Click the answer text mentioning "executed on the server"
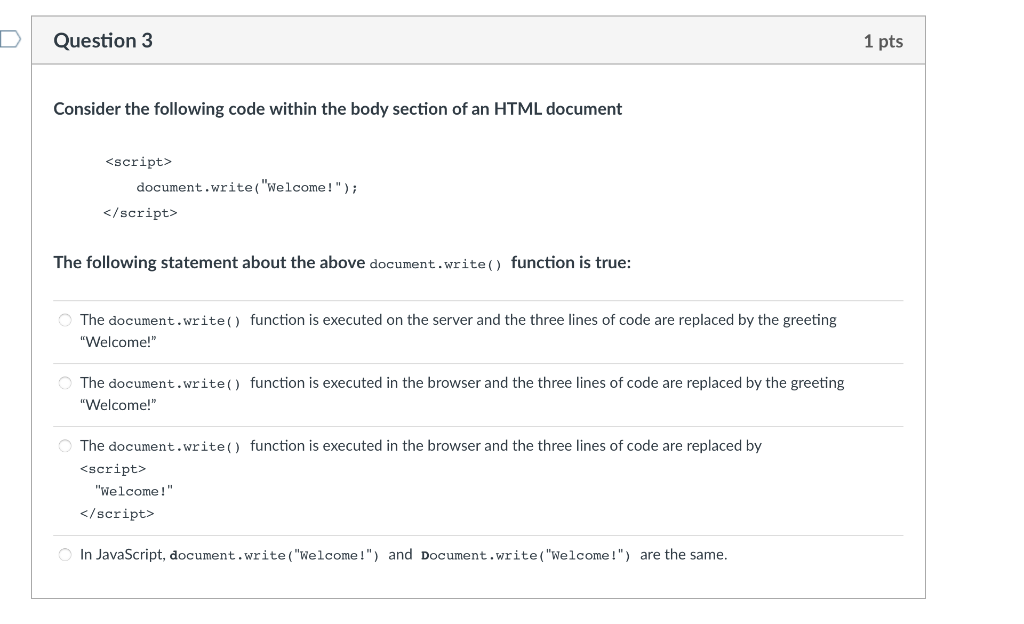 543,320
